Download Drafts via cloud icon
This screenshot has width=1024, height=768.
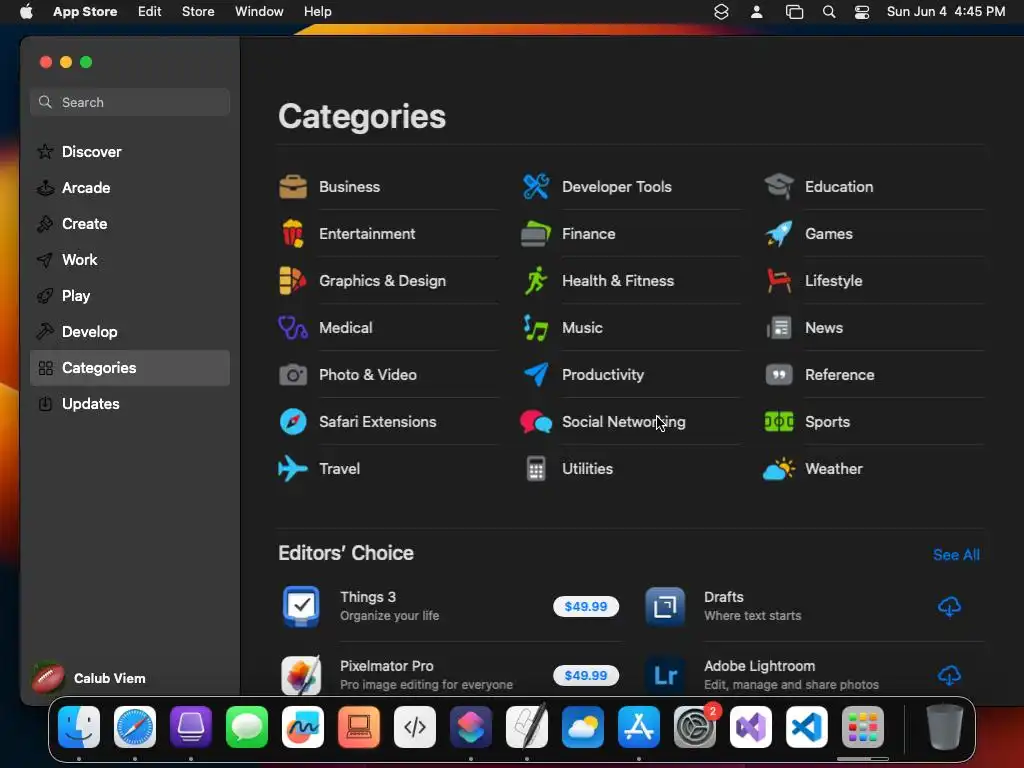(949, 607)
